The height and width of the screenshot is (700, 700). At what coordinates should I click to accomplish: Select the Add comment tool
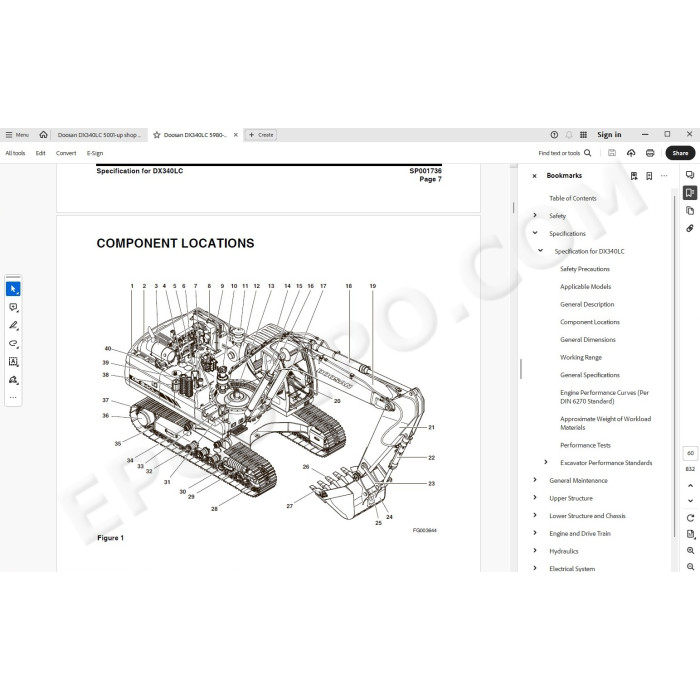click(x=13, y=307)
